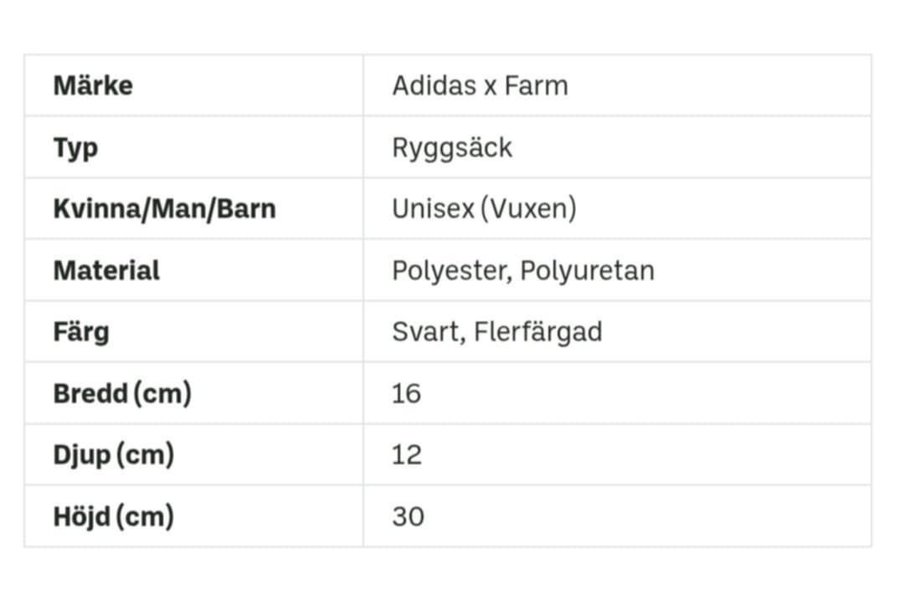The height and width of the screenshot is (599, 900).
Task: Select the width value 16
Action: pyautogui.click(x=407, y=394)
